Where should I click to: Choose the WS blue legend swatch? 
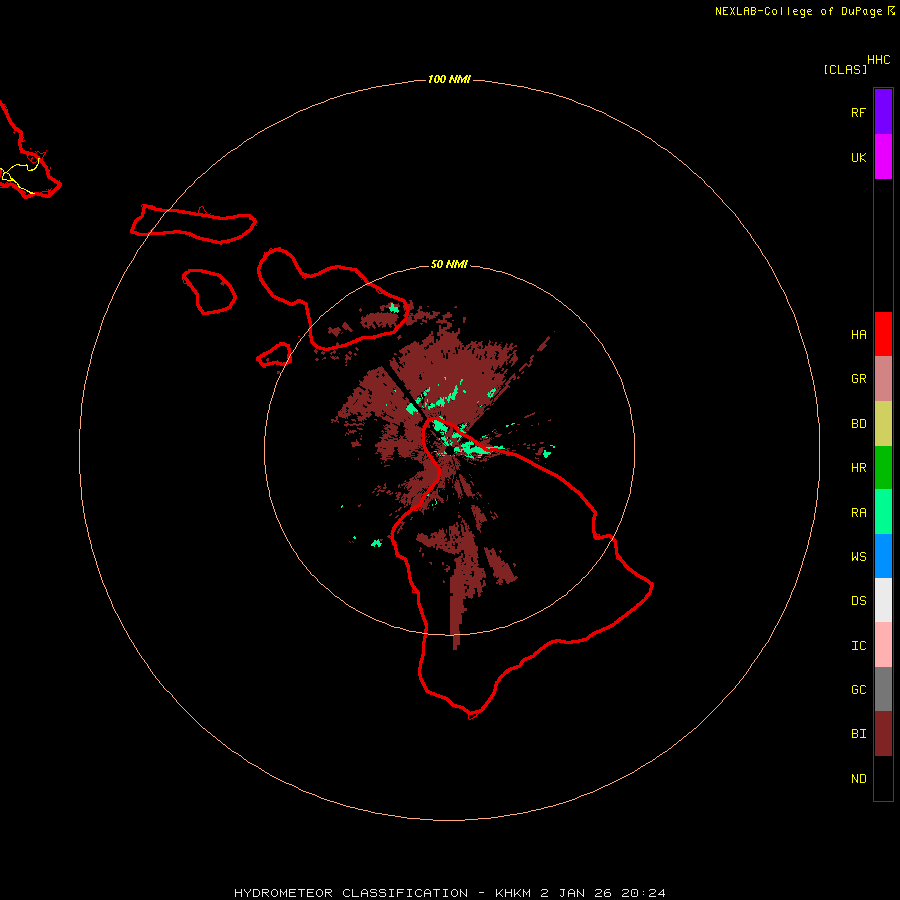(883, 556)
